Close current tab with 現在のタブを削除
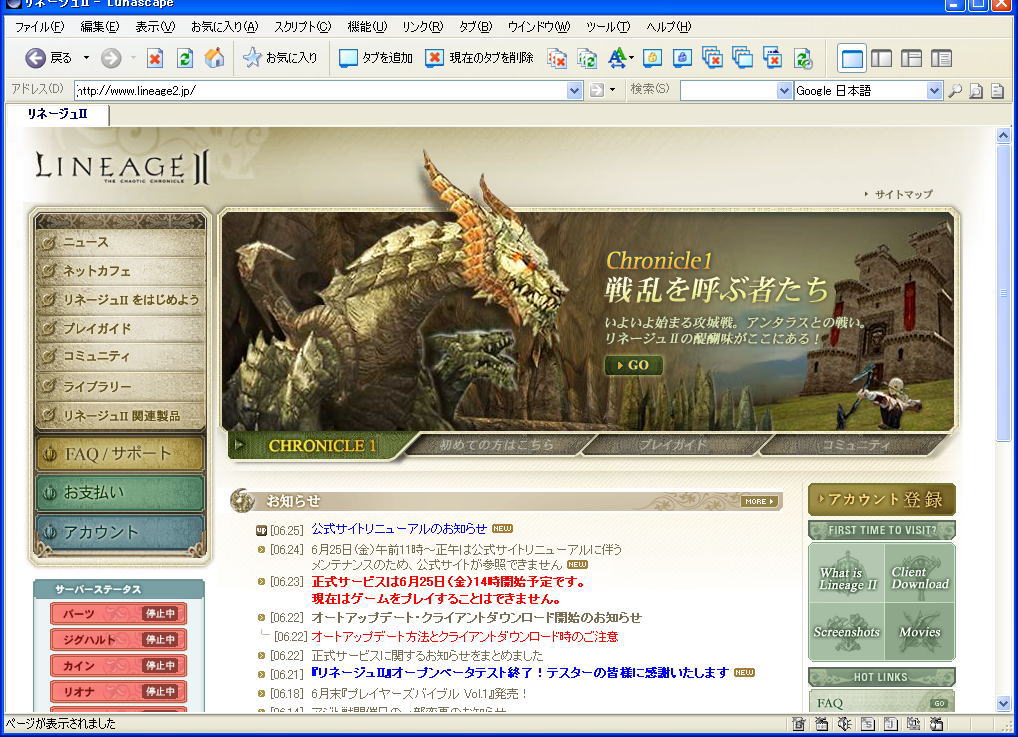1018x737 pixels. point(479,58)
